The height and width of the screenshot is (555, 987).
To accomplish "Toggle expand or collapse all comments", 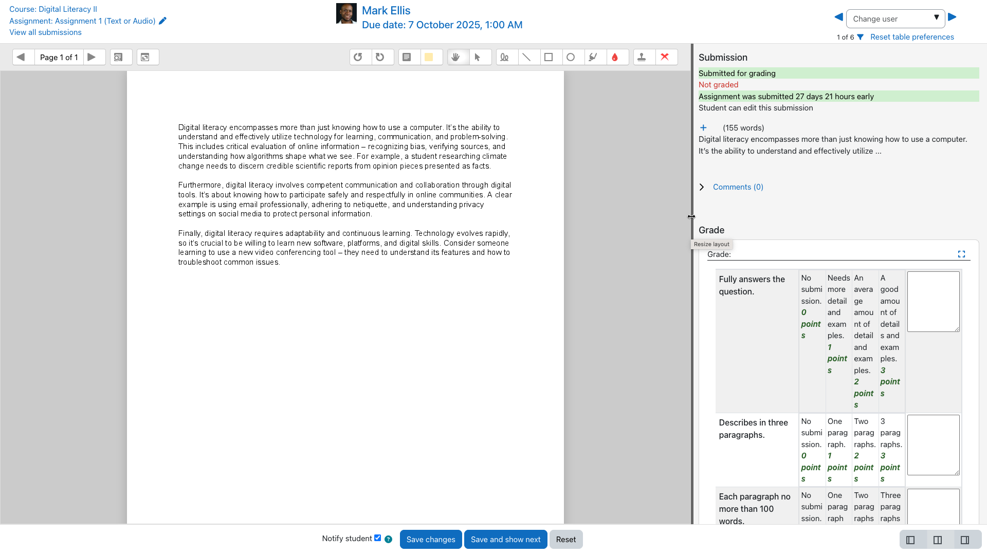I will pos(145,57).
